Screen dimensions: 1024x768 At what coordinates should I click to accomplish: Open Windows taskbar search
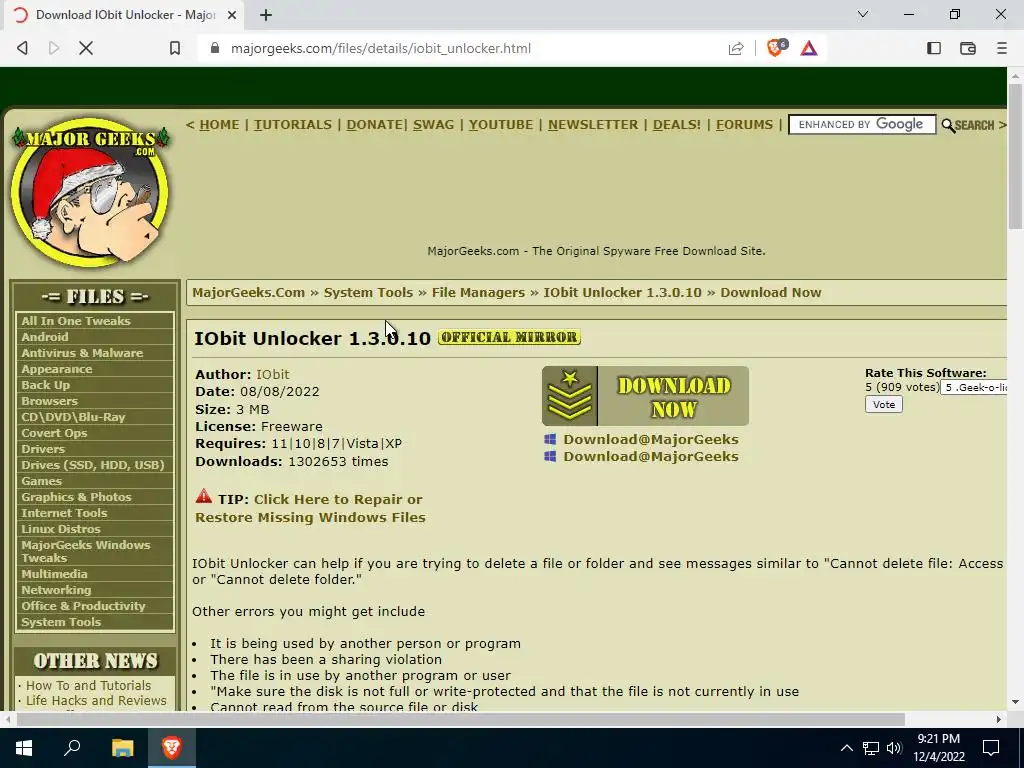pos(72,748)
